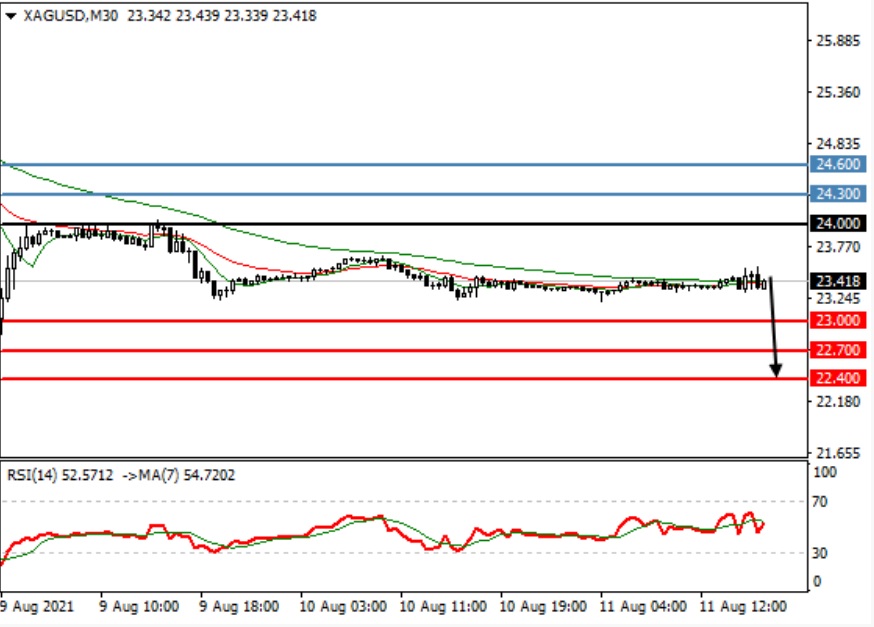Click the current price label 23.418
Viewport: 874px width, 627px height.
pos(838,281)
